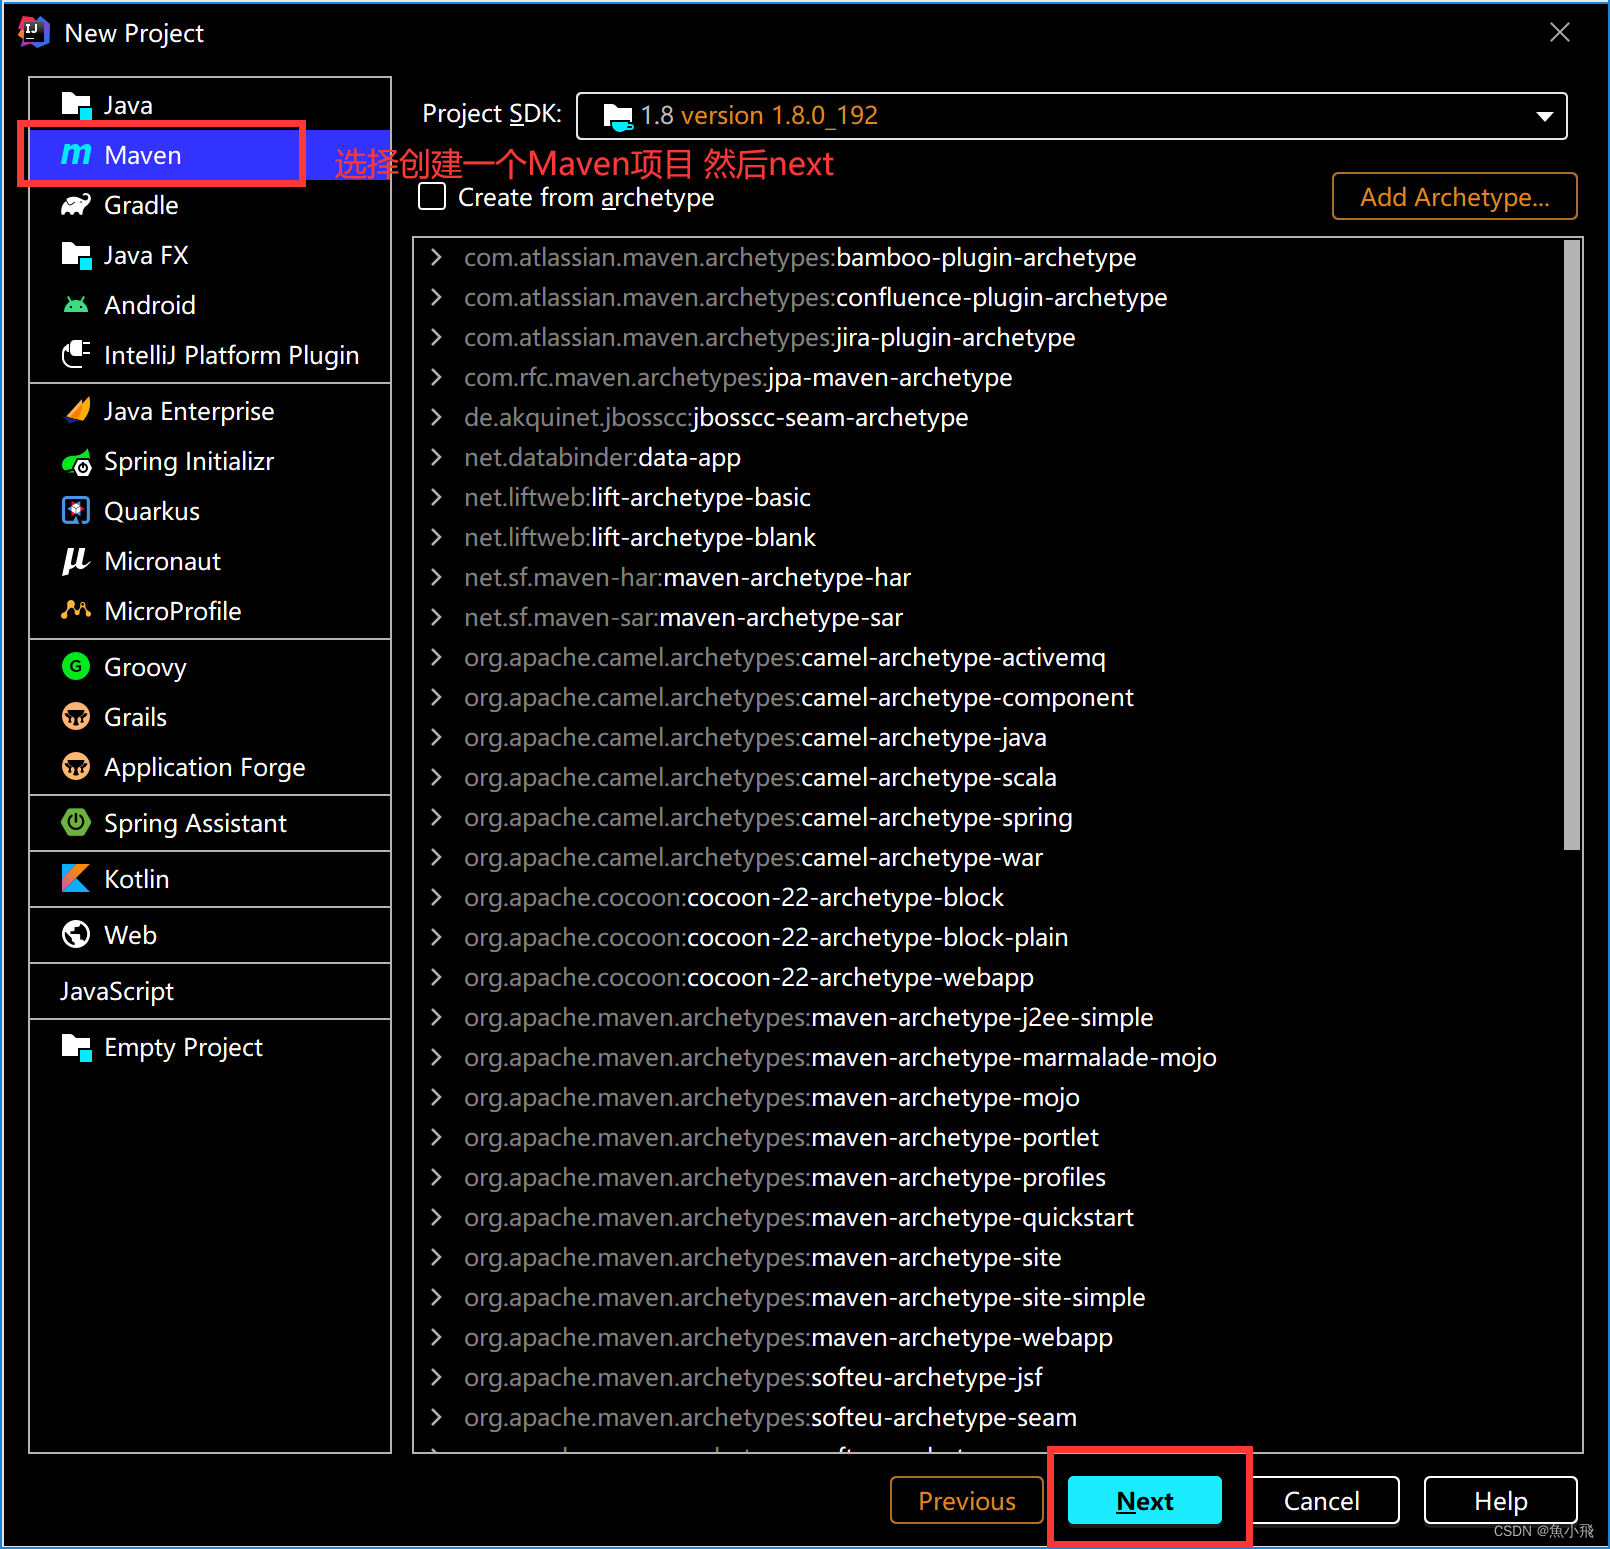This screenshot has height=1549, width=1610.
Task: Click the Java folder icon
Action: (x=76, y=105)
